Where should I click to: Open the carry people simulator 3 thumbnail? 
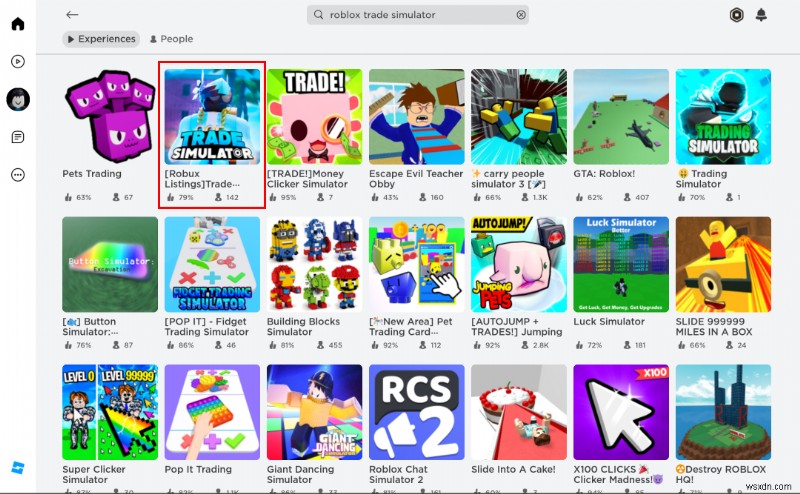point(519,117)
